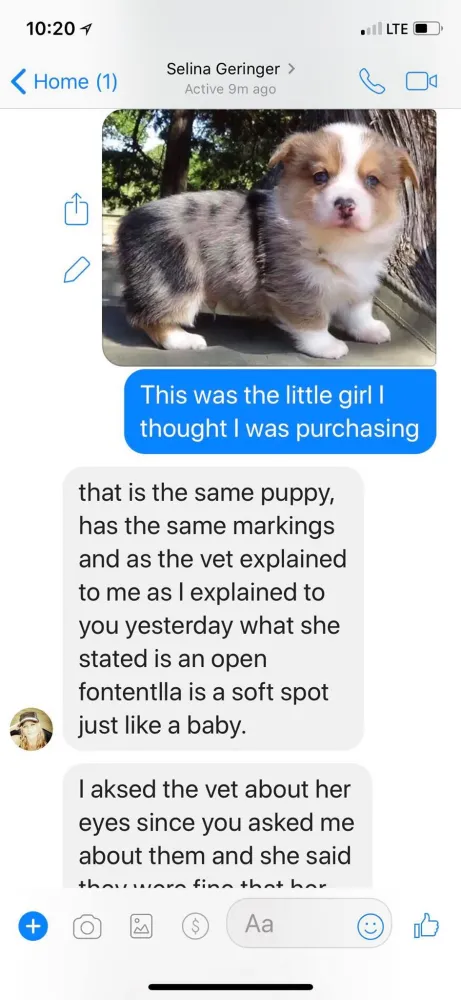Send a thumbs-up like
Screen dimensions: 461x1000
(427, 925)
